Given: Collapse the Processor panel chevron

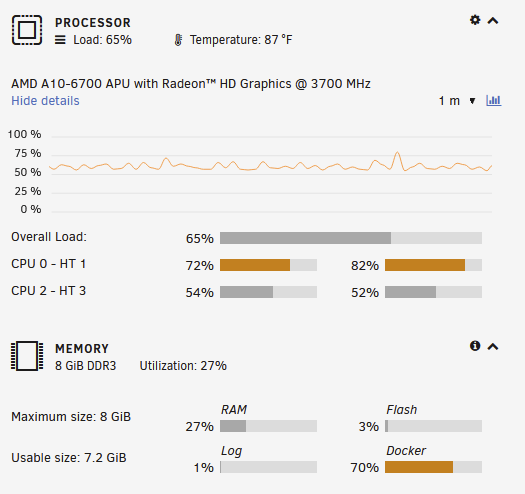Looking at the screenshot, I should click(x=493, y=21).
